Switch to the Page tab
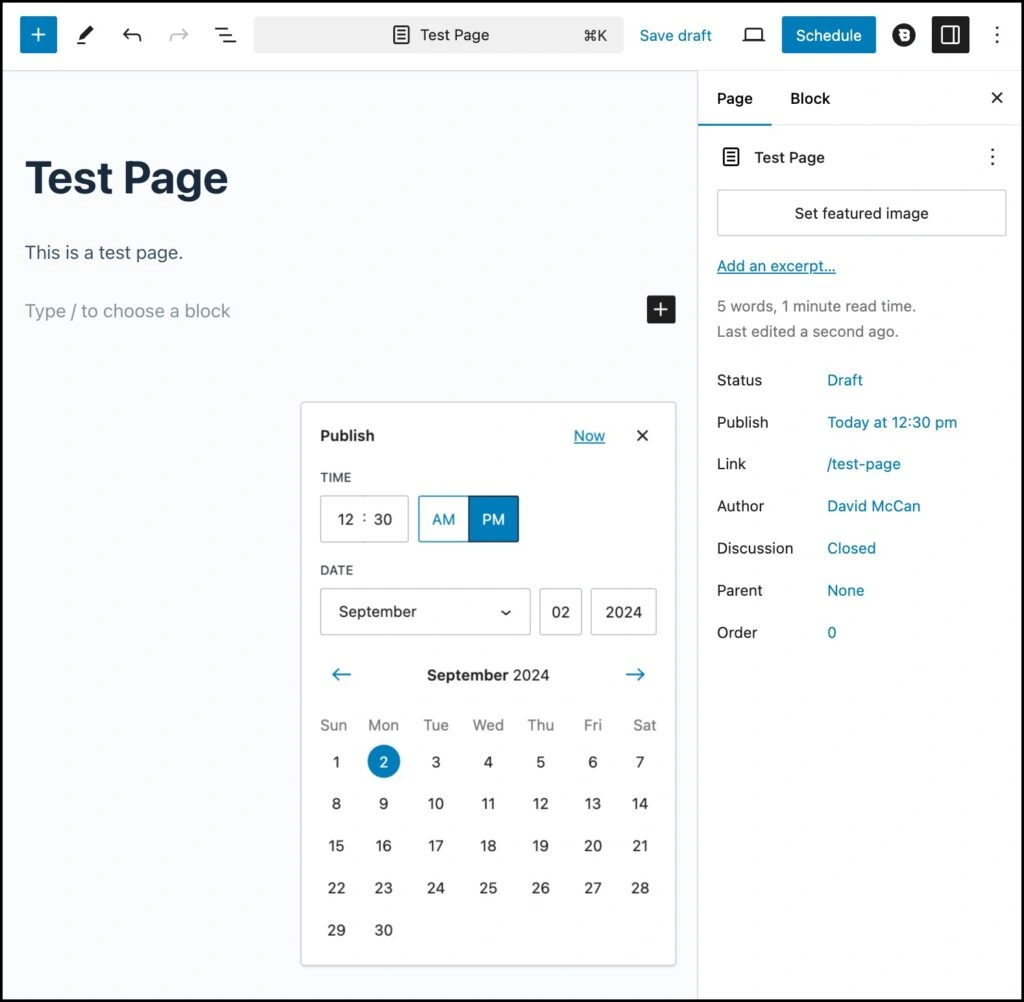 tap(734, 98)
